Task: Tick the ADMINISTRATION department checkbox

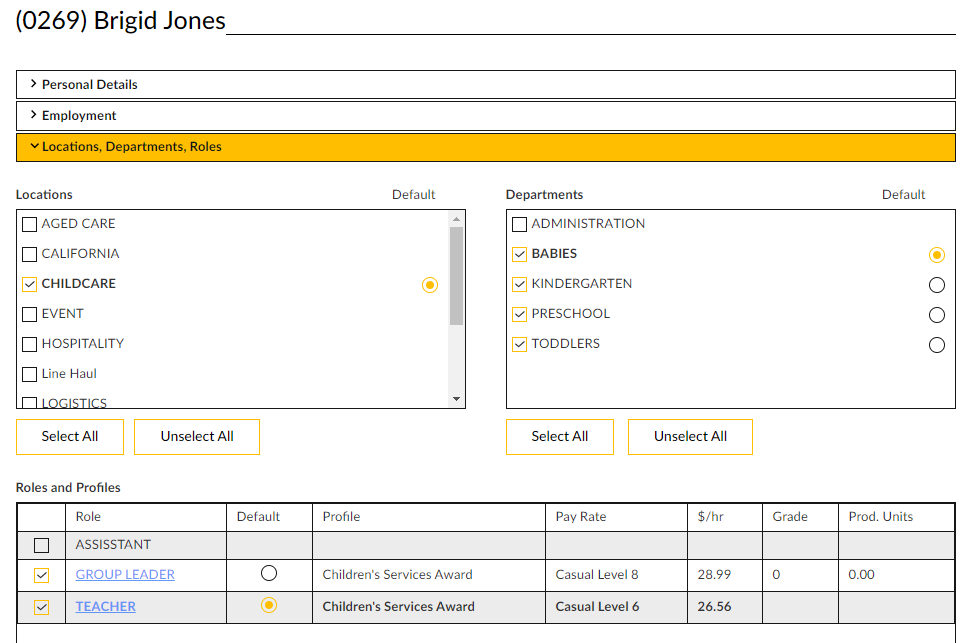Action: coord(519,224)
